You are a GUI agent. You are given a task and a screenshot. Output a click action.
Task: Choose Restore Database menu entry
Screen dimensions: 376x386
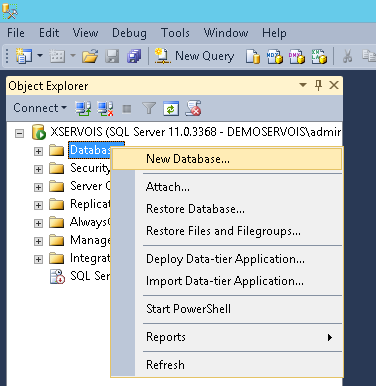(x=195, y=209)
